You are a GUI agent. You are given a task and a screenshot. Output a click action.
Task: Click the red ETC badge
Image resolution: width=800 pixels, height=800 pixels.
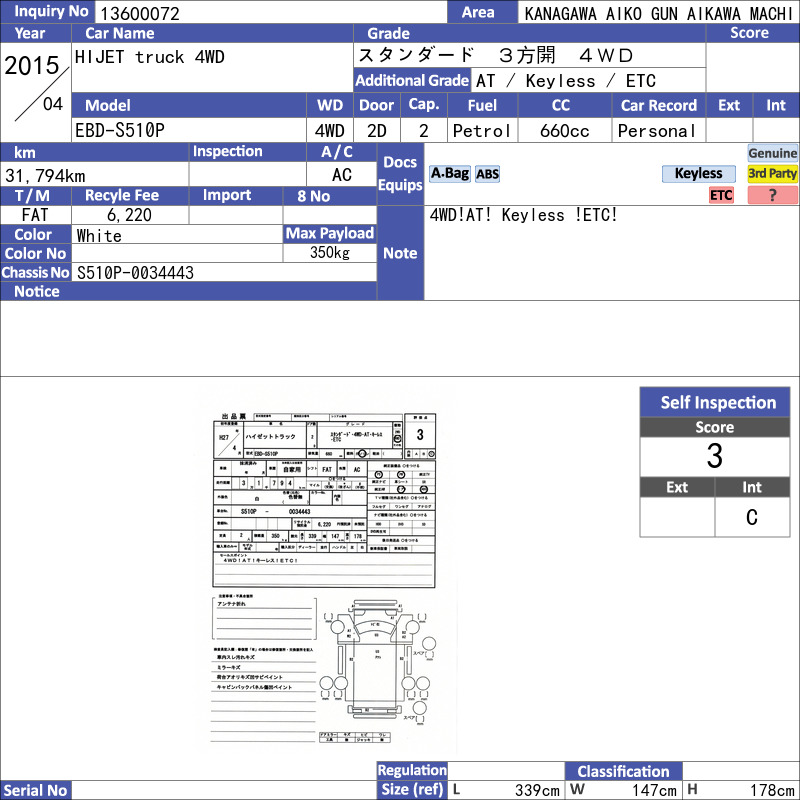tap(721, 195)
